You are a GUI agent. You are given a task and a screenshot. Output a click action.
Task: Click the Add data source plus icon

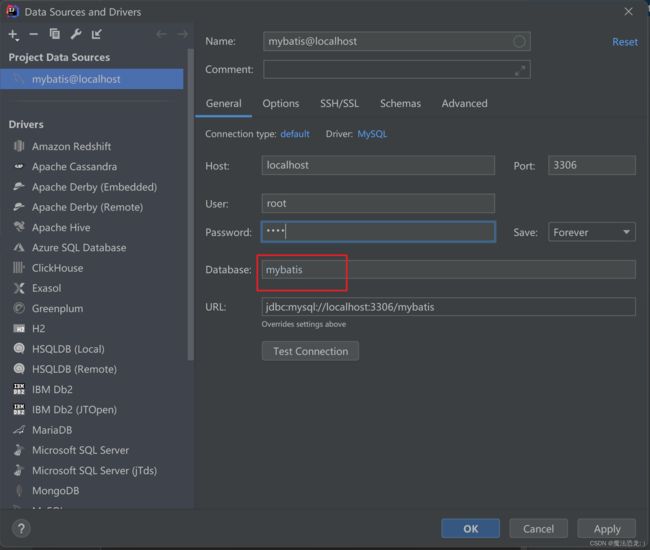point(13,35)
